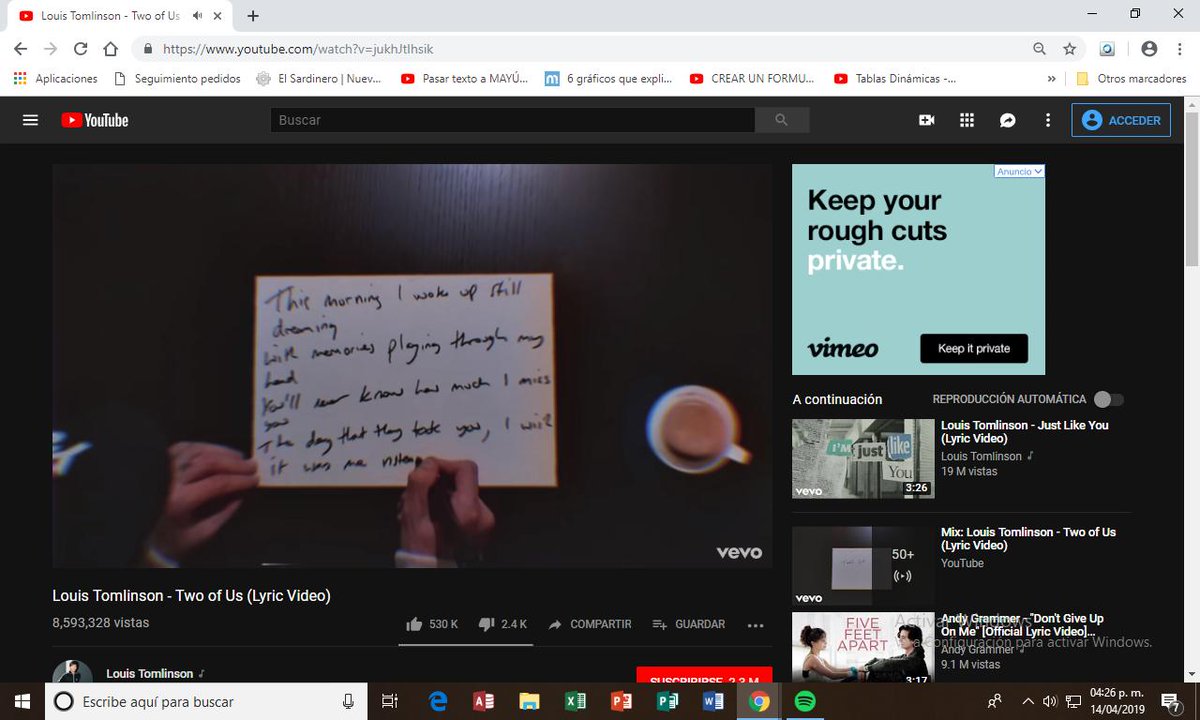Open a new browser tab with plus button
This screenshot has height=720, width=1200.
coord(253,16)
